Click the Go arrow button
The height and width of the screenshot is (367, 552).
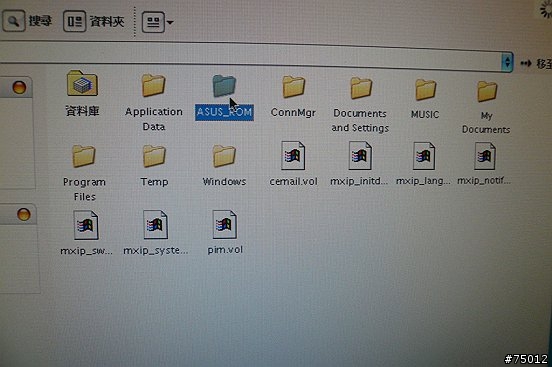point(526,64)
